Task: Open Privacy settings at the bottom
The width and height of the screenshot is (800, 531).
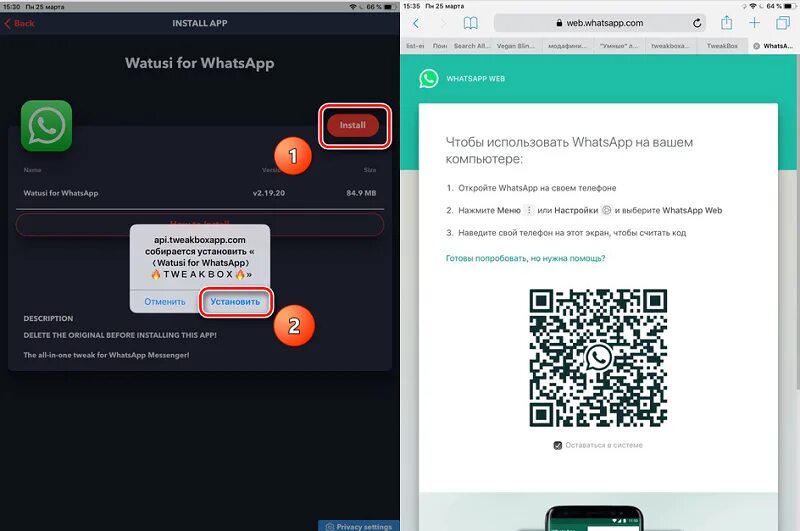Action: [359, 526]
